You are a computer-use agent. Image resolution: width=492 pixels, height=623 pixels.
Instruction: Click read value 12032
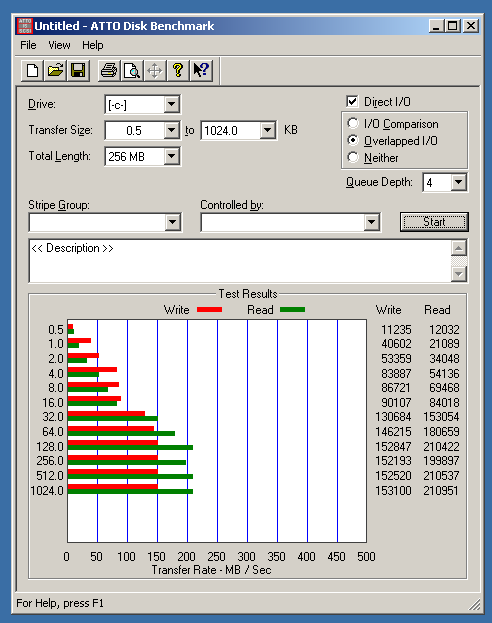point(444,330)
